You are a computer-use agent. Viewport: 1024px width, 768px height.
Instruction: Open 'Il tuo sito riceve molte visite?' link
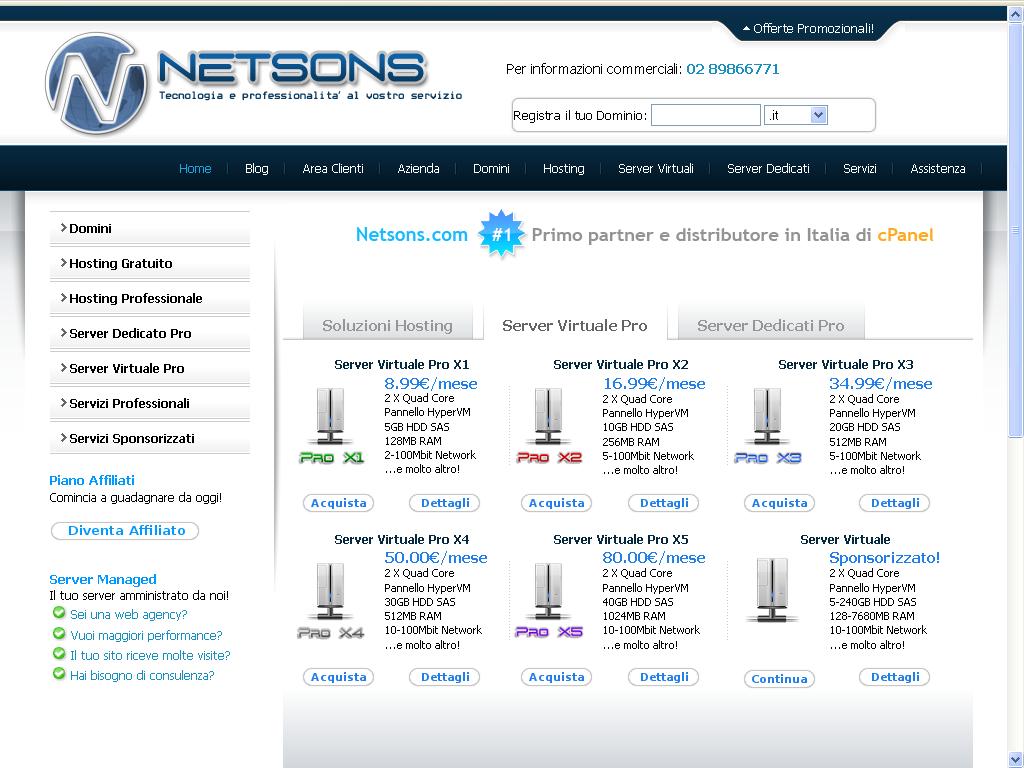150,656
